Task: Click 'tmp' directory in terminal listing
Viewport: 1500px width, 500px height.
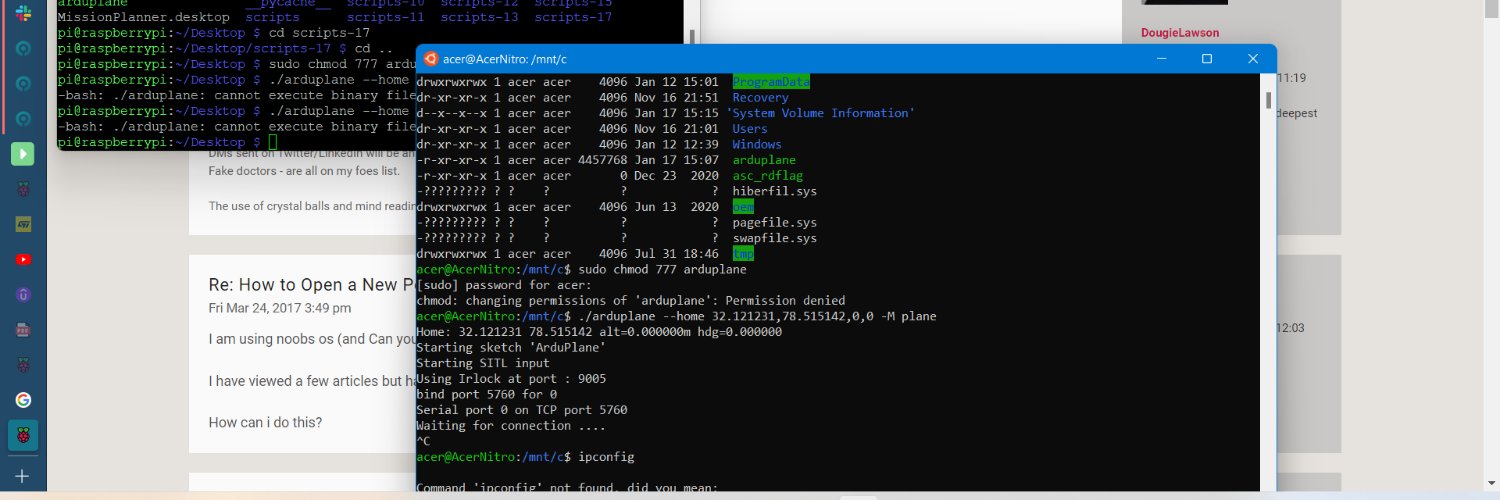Action: pyautogui.click(x=743, y=254)
